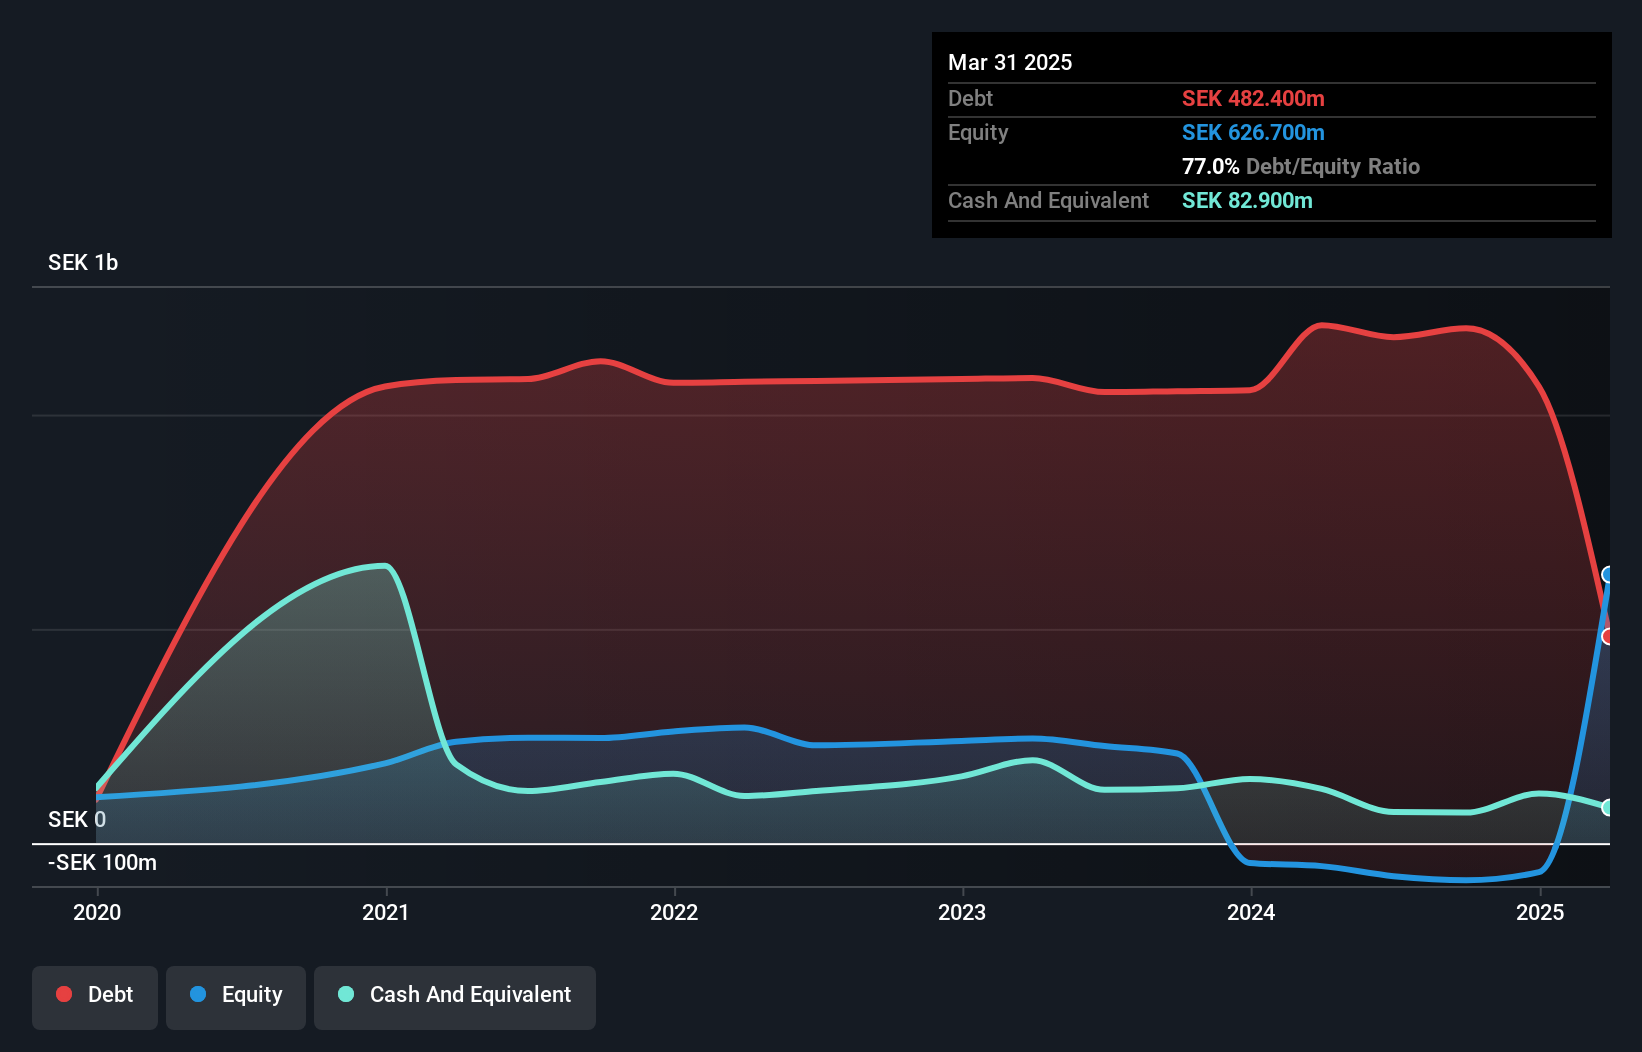The image size is (1642, 1052).
Task: Click the Debt row label in tooltip
Action: pos(970,99)
